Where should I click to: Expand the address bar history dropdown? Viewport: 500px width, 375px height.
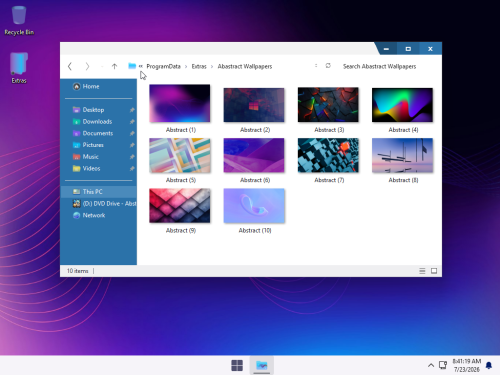click(316, 66)
